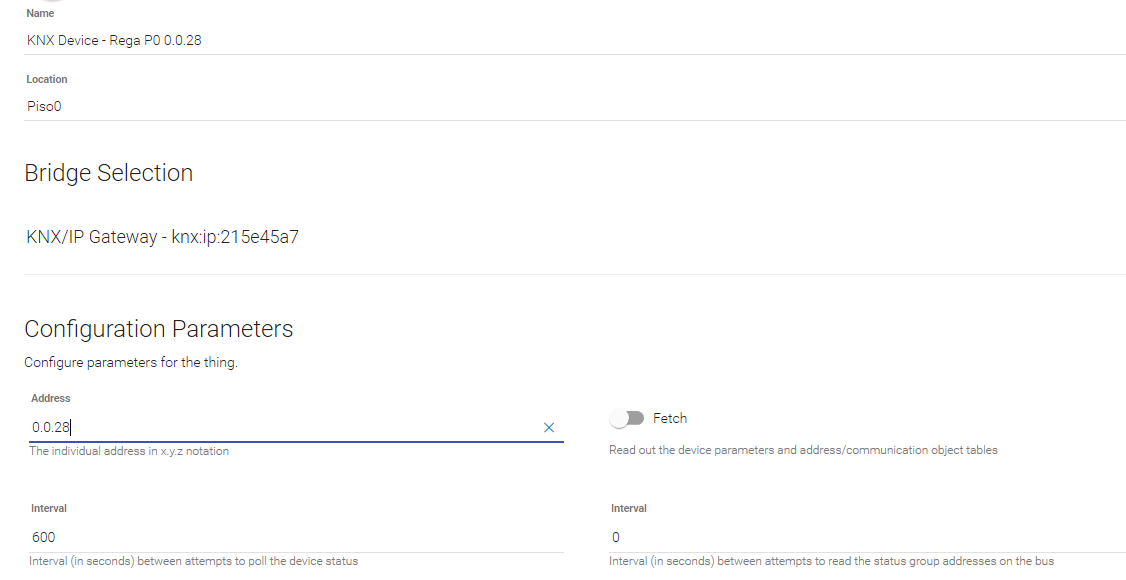
Task: Click the Fetch label text
Action: point(670,418)
